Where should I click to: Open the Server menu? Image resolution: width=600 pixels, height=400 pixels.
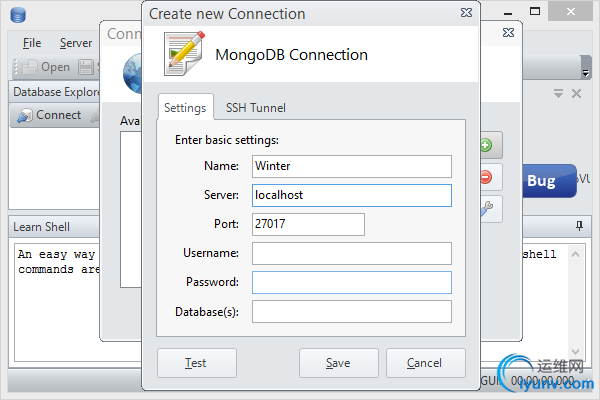click(76, 43)
